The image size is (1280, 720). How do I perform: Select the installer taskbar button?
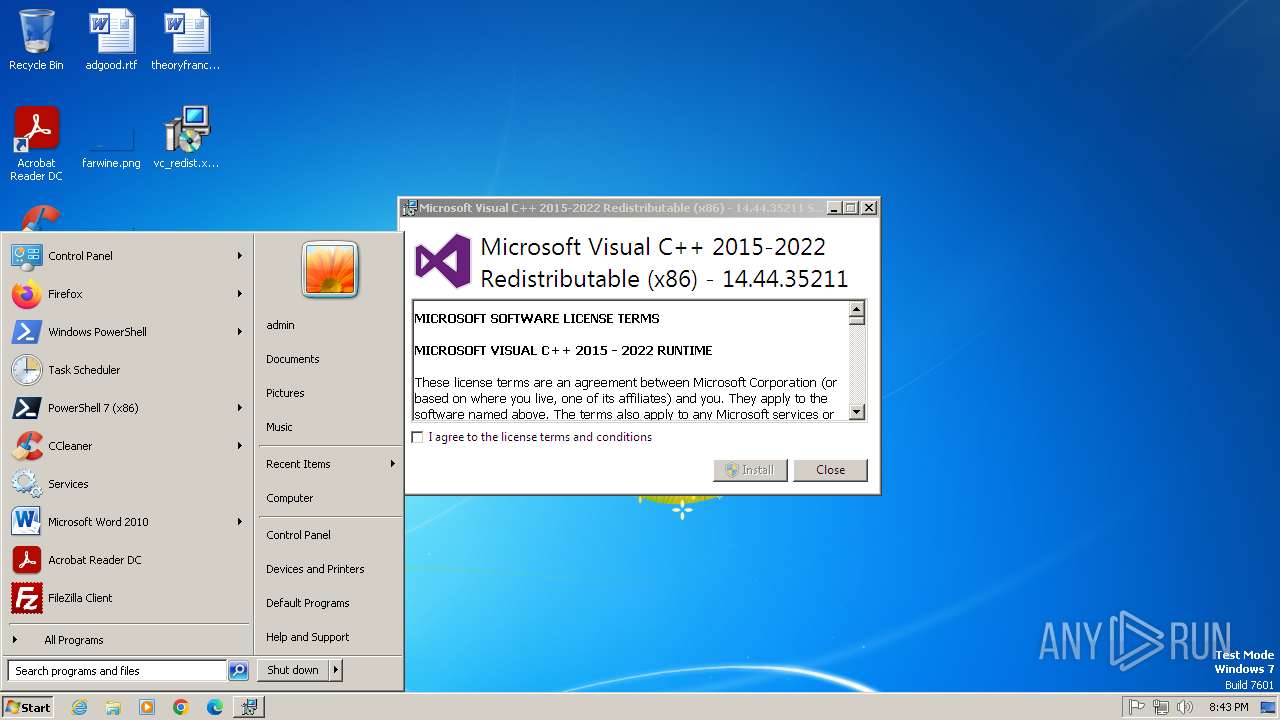point(249,707)
